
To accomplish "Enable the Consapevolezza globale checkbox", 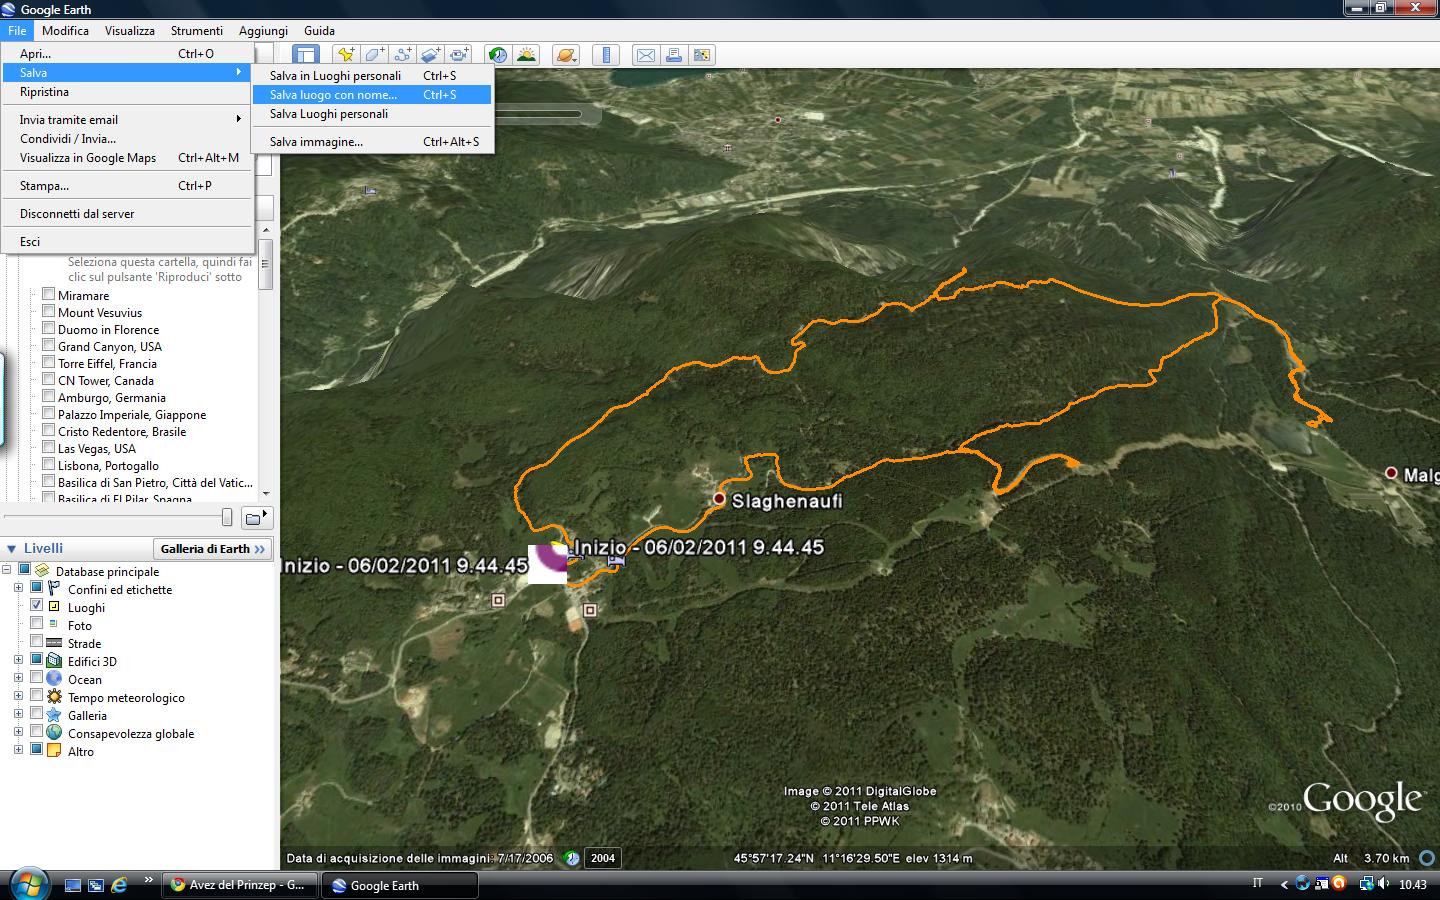I will (x=37, y=733).
